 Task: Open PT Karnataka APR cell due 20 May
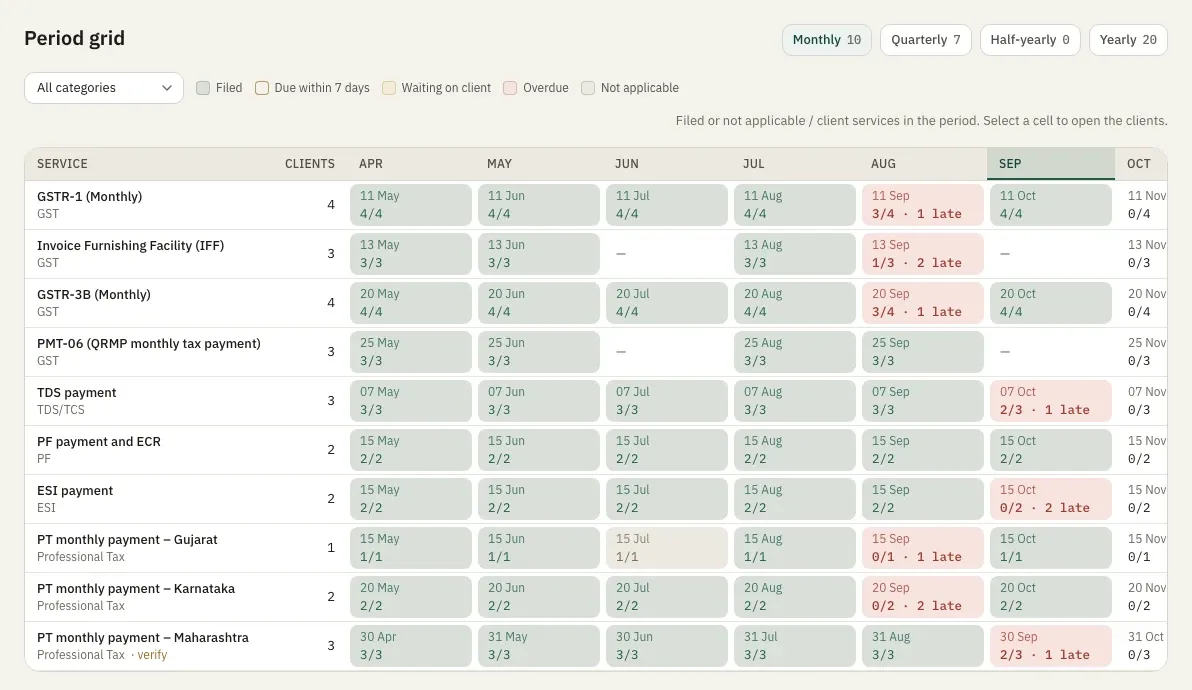coord(411,597)
